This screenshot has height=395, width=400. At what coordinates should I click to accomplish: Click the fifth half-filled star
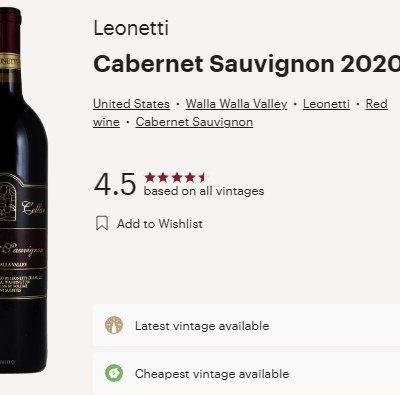click(x=203, y=177)
